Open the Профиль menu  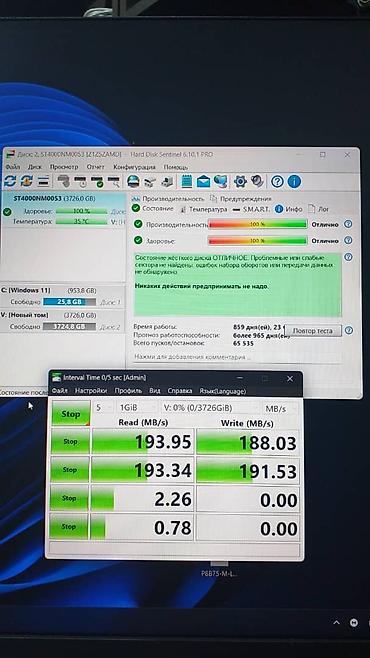click(x=128, y=391)
